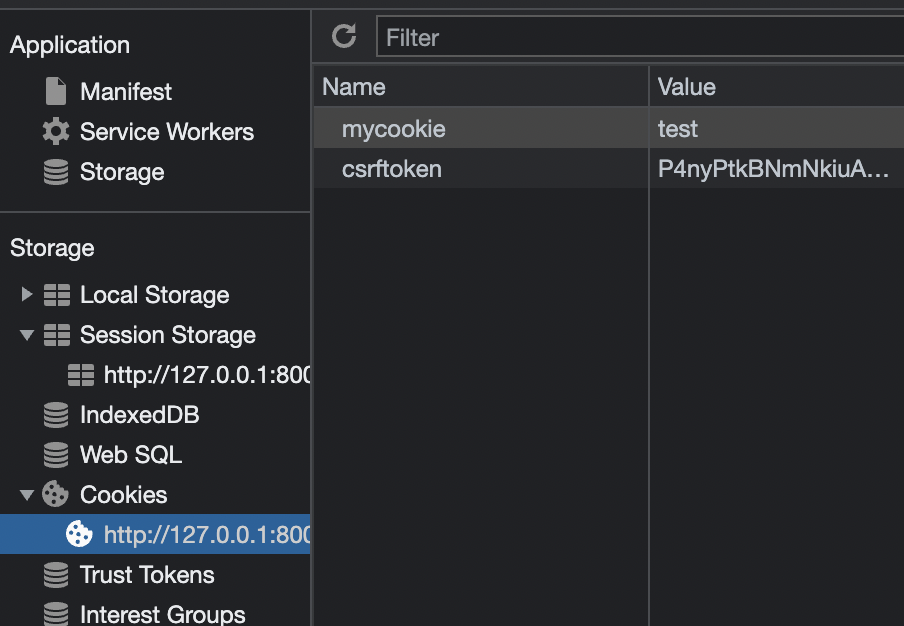The width and height of the screenshot is (904, 626).
Task: Click the refresh cookies icon
Action: [x=344, y=36]
